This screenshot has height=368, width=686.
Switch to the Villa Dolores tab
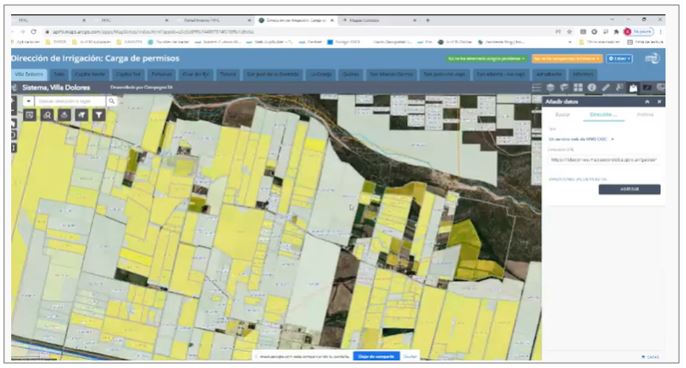29,74
